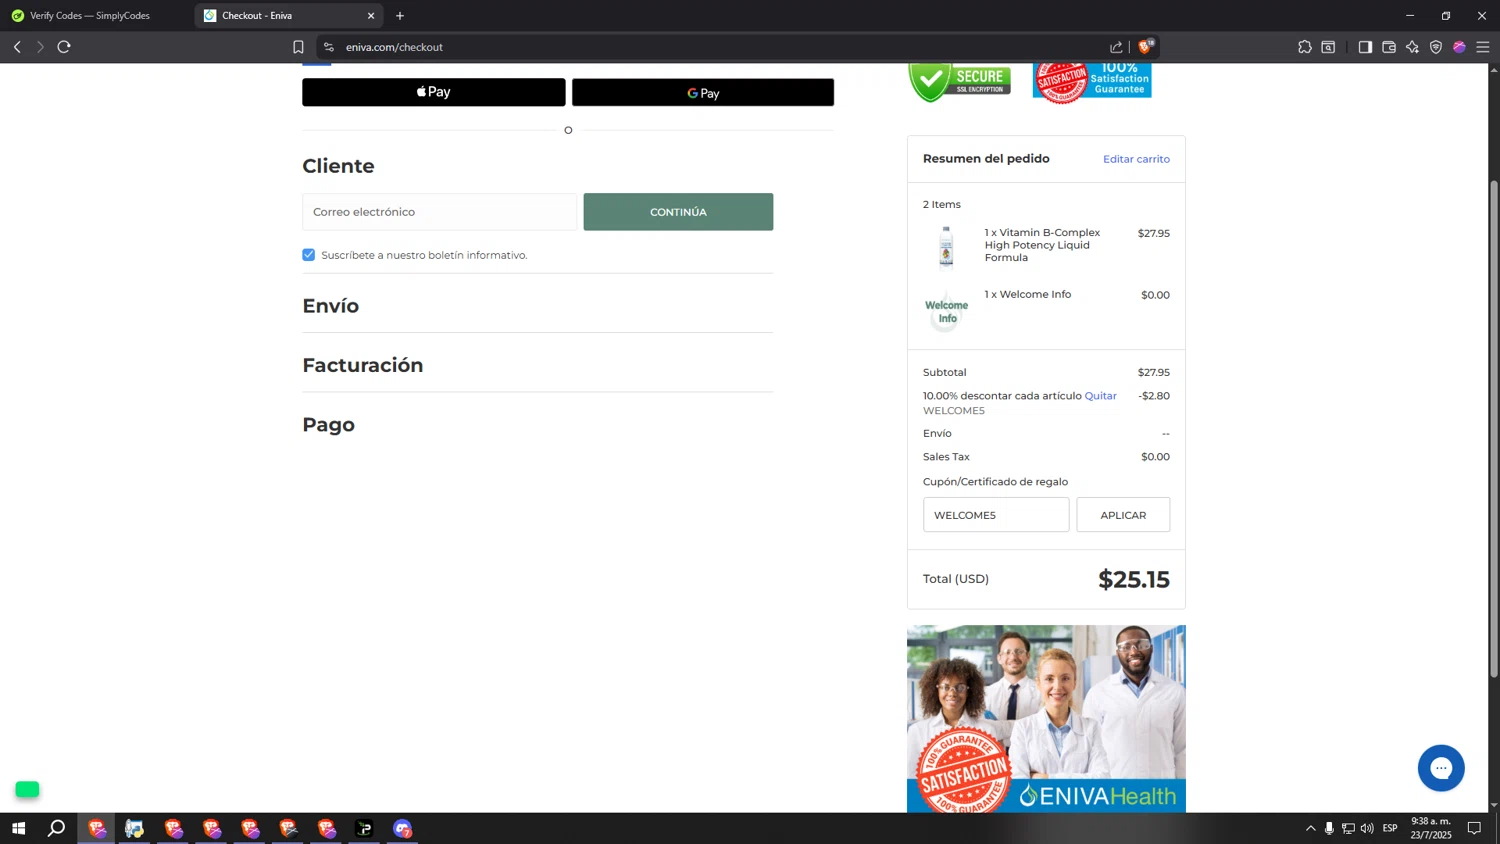1500x844 pixels.
Task: Open the tab search icon in the toolbar
Action: [1328, 47]
